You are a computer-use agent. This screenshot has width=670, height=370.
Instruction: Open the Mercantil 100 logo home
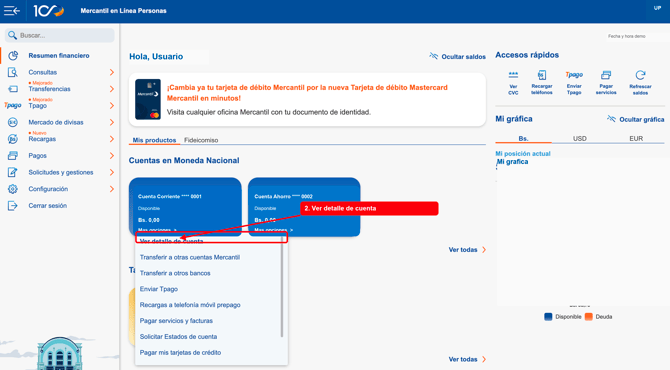(49, 11)
